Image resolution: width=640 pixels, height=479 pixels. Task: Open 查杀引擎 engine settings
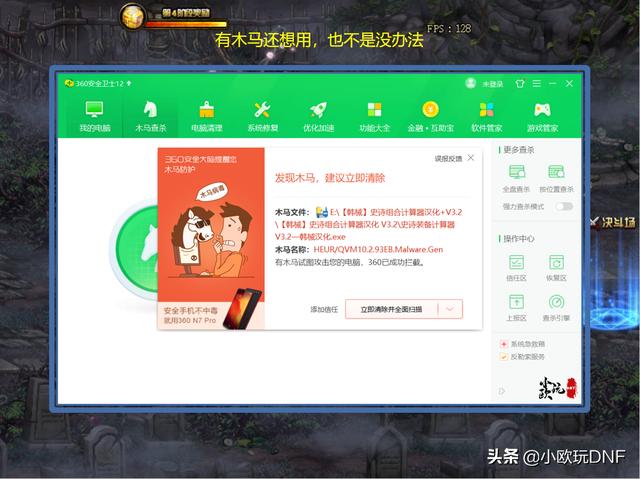click(556, 308)
